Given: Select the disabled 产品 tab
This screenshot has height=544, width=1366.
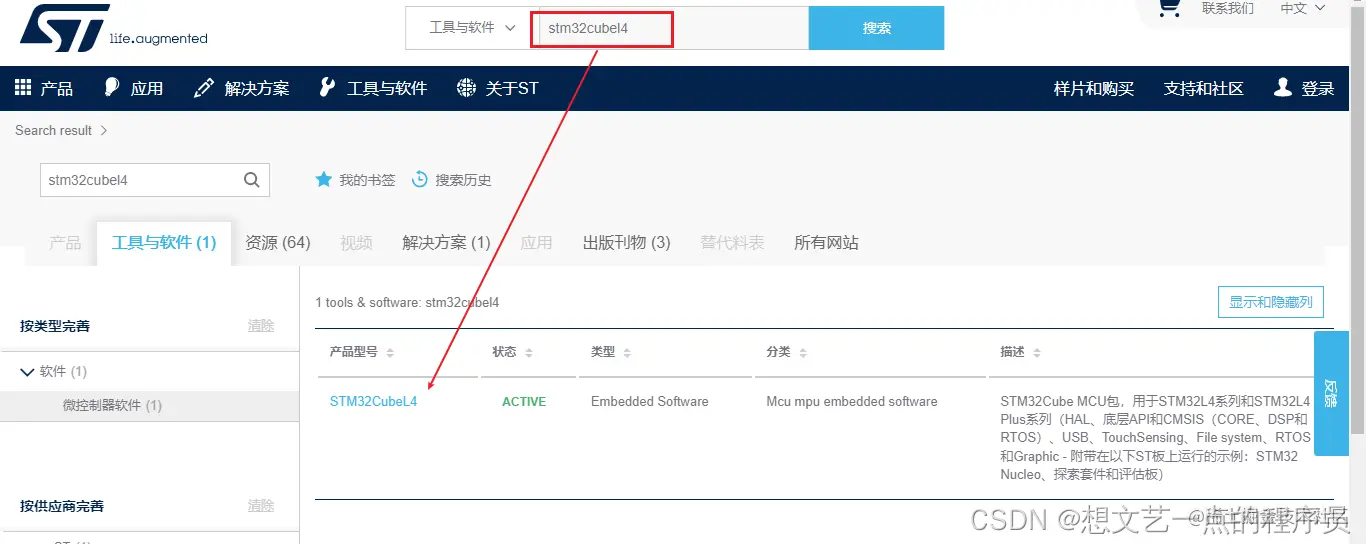Looking at the screenshot, I should (x=65, y=243).
